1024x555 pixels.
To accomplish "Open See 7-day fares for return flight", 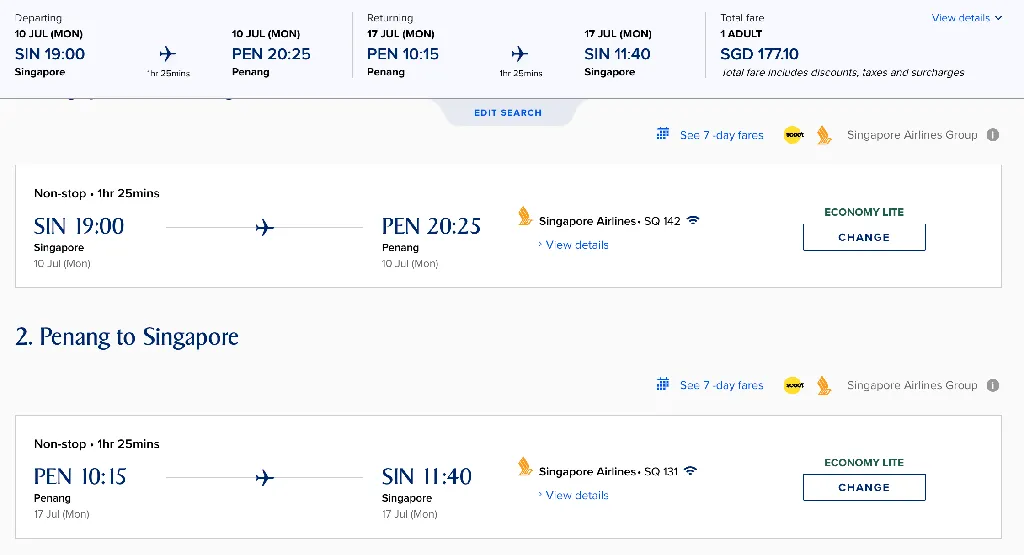I will (x=721, y=385).
